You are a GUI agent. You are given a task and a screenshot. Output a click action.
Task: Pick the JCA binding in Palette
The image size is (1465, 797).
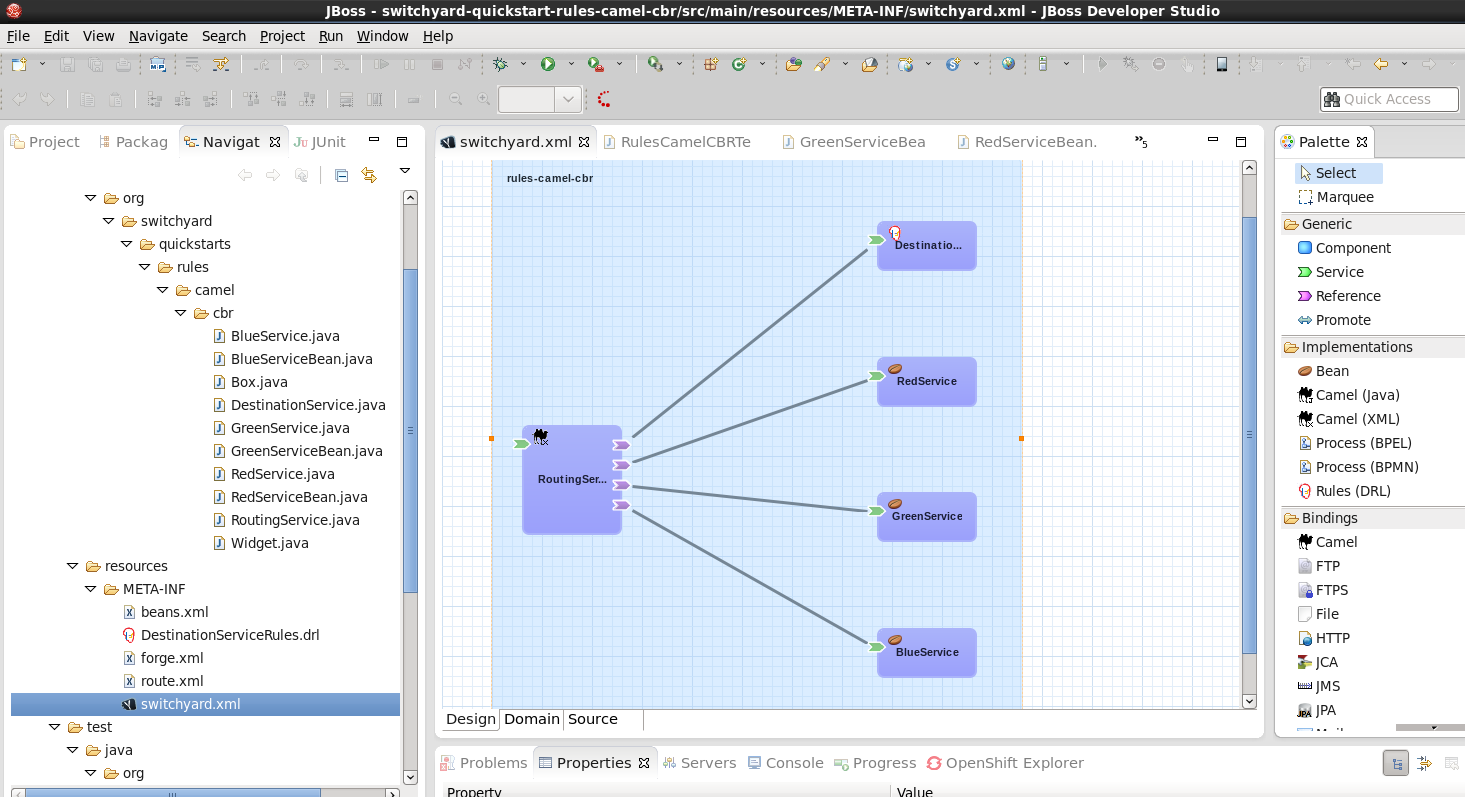1317,662
